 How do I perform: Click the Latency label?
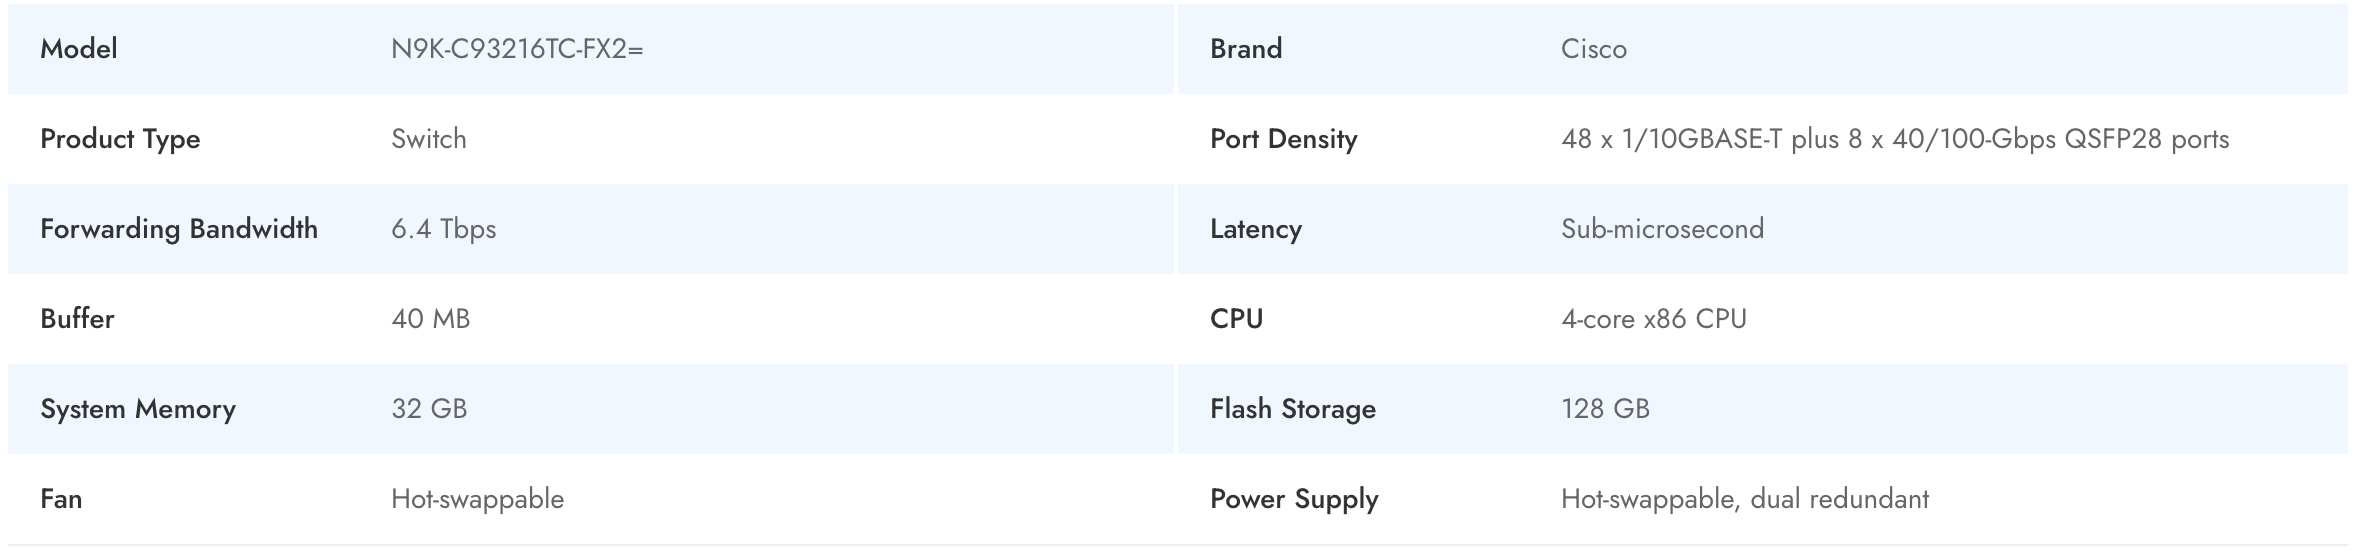1255,229
